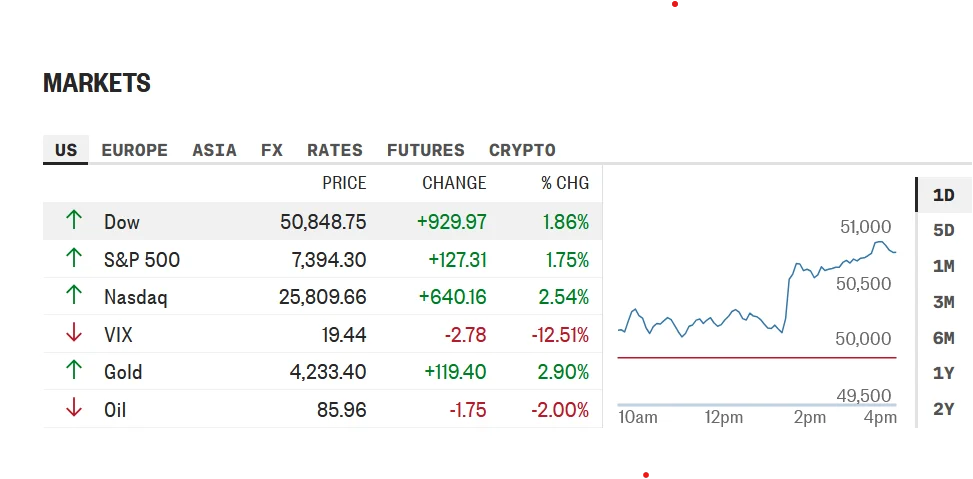Viewport: 973px width, 479px height.
Task: Click the up arrow icon for Nasdaq
Action: click(74, 296)
